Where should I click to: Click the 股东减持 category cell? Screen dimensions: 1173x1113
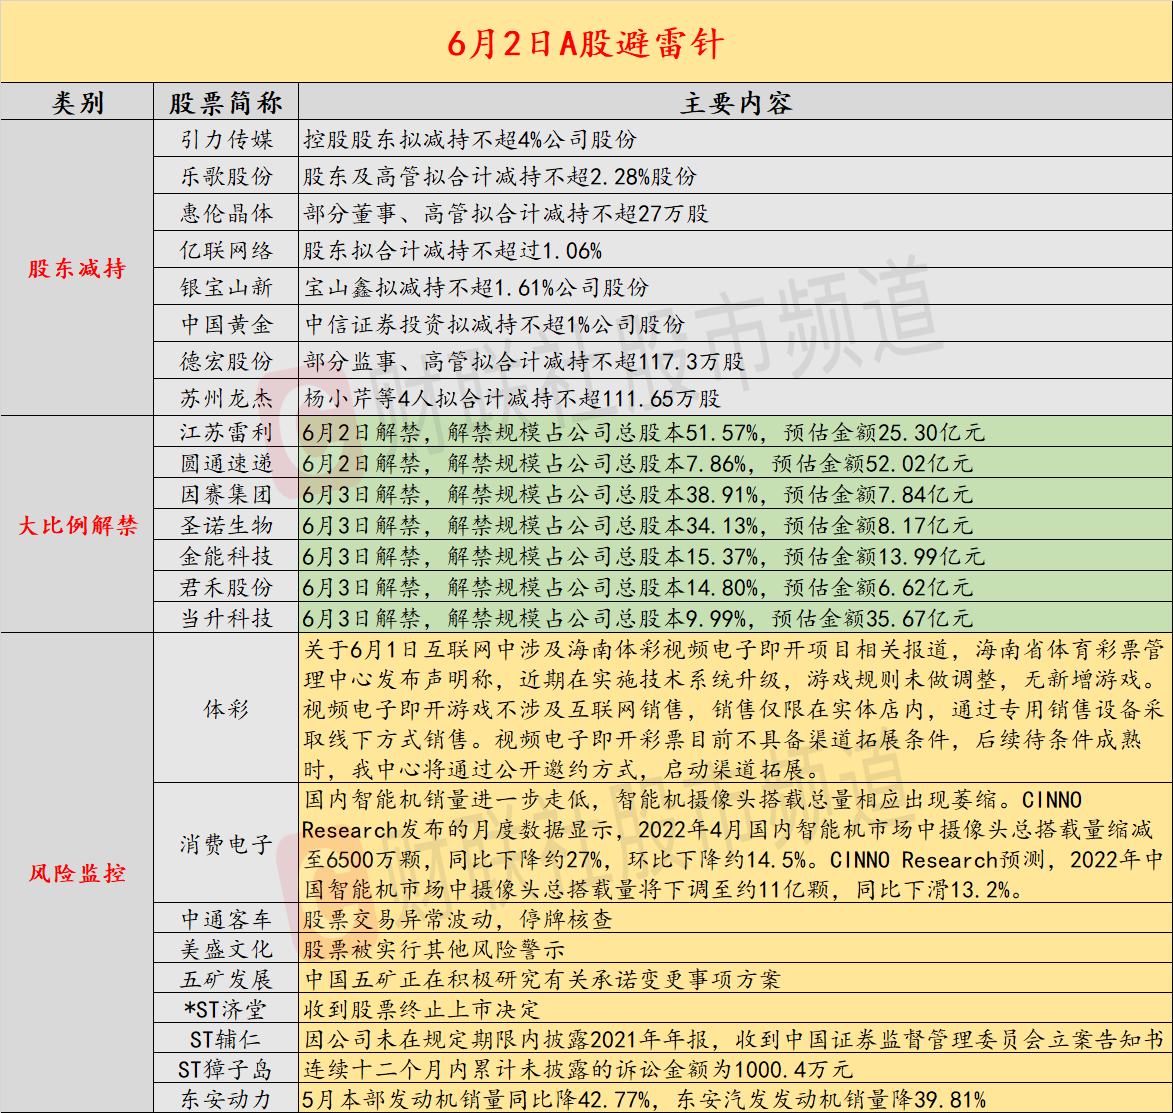coord(77,269)
